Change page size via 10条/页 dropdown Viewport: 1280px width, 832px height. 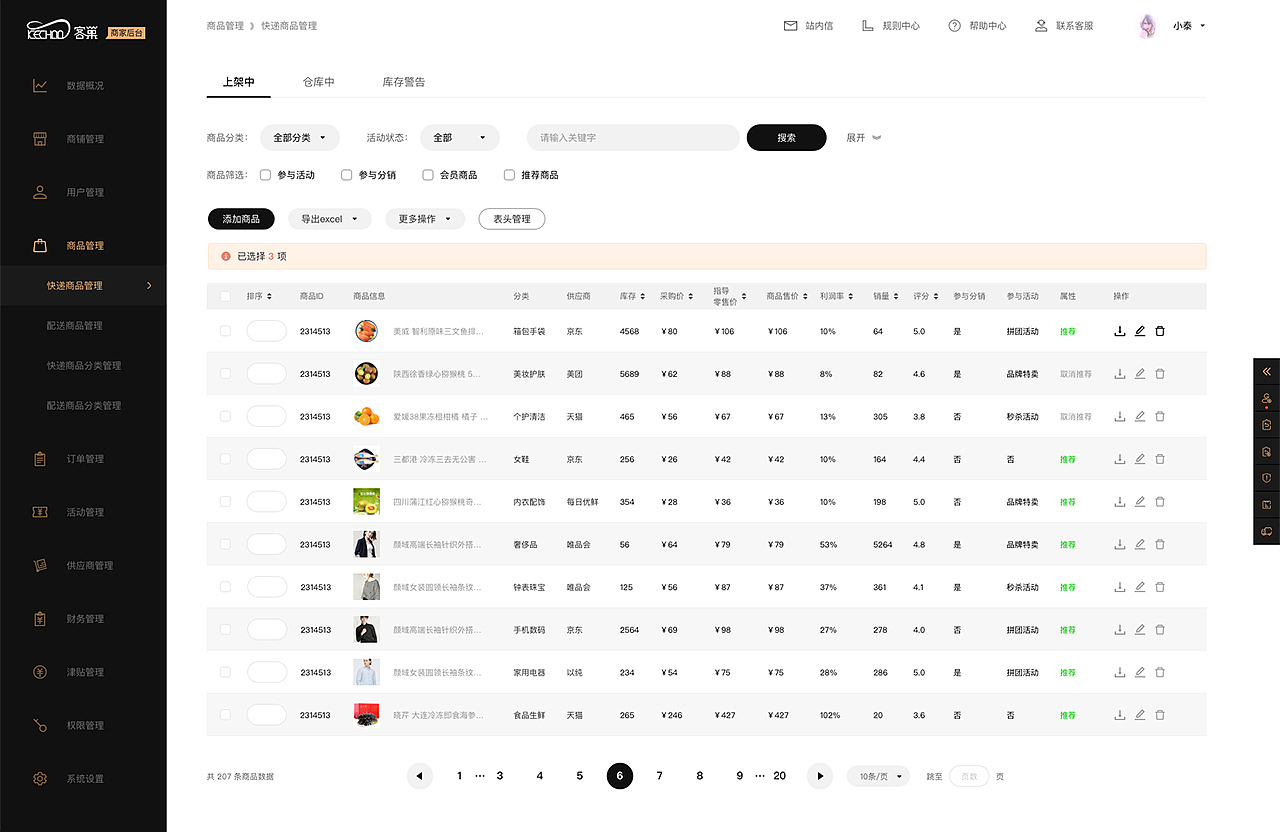coord(877,775)
